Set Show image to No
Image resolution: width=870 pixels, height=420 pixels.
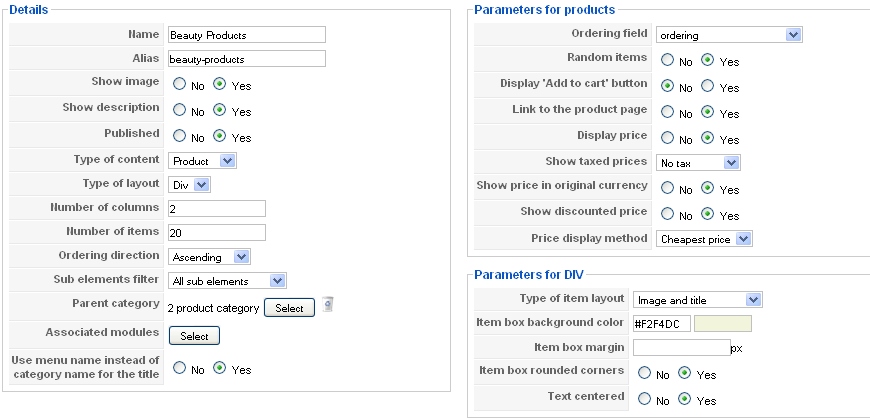179,84
